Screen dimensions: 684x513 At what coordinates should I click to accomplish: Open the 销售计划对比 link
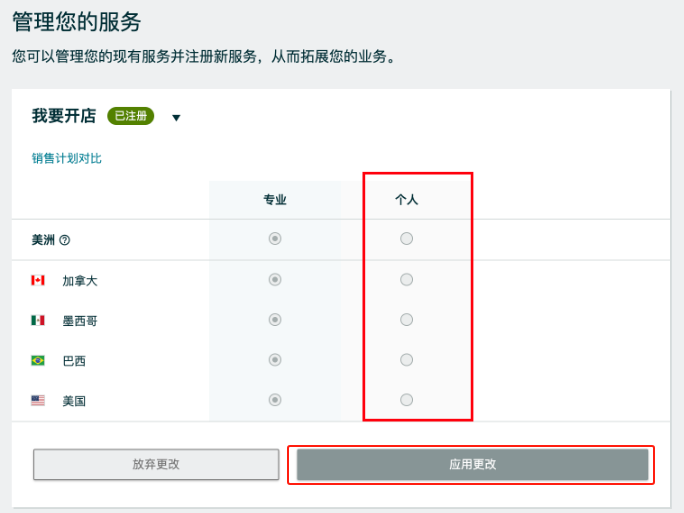pyautogui.click(x=67, y=158)
